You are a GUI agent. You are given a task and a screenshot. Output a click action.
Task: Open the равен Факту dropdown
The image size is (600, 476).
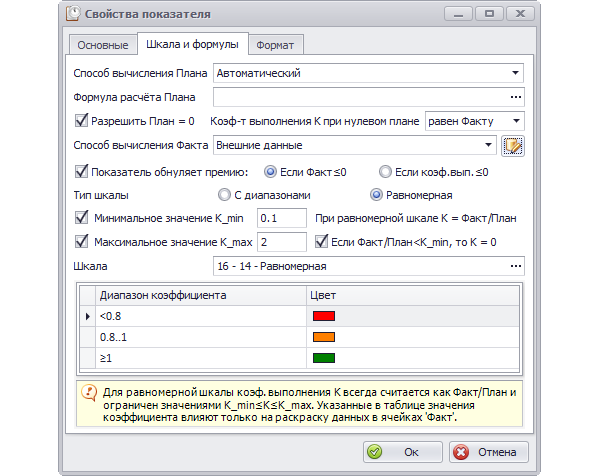tap(516, 121)
